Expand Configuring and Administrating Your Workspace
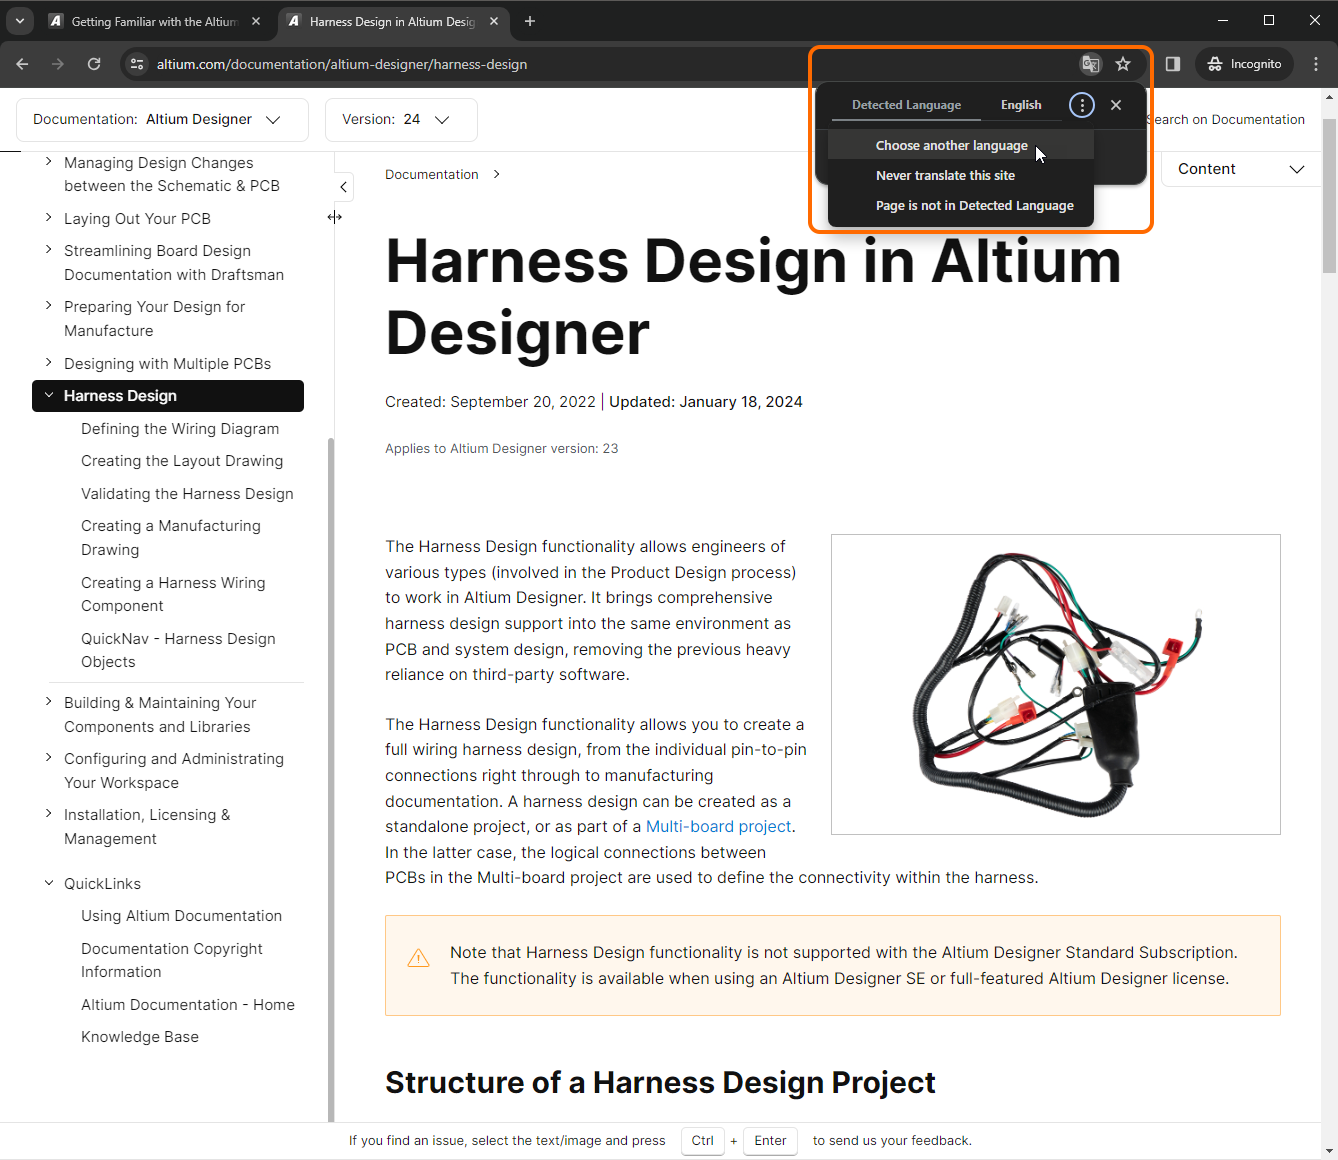The width and height of the screenshot is (1338, 1160). (x=48, y=757)
